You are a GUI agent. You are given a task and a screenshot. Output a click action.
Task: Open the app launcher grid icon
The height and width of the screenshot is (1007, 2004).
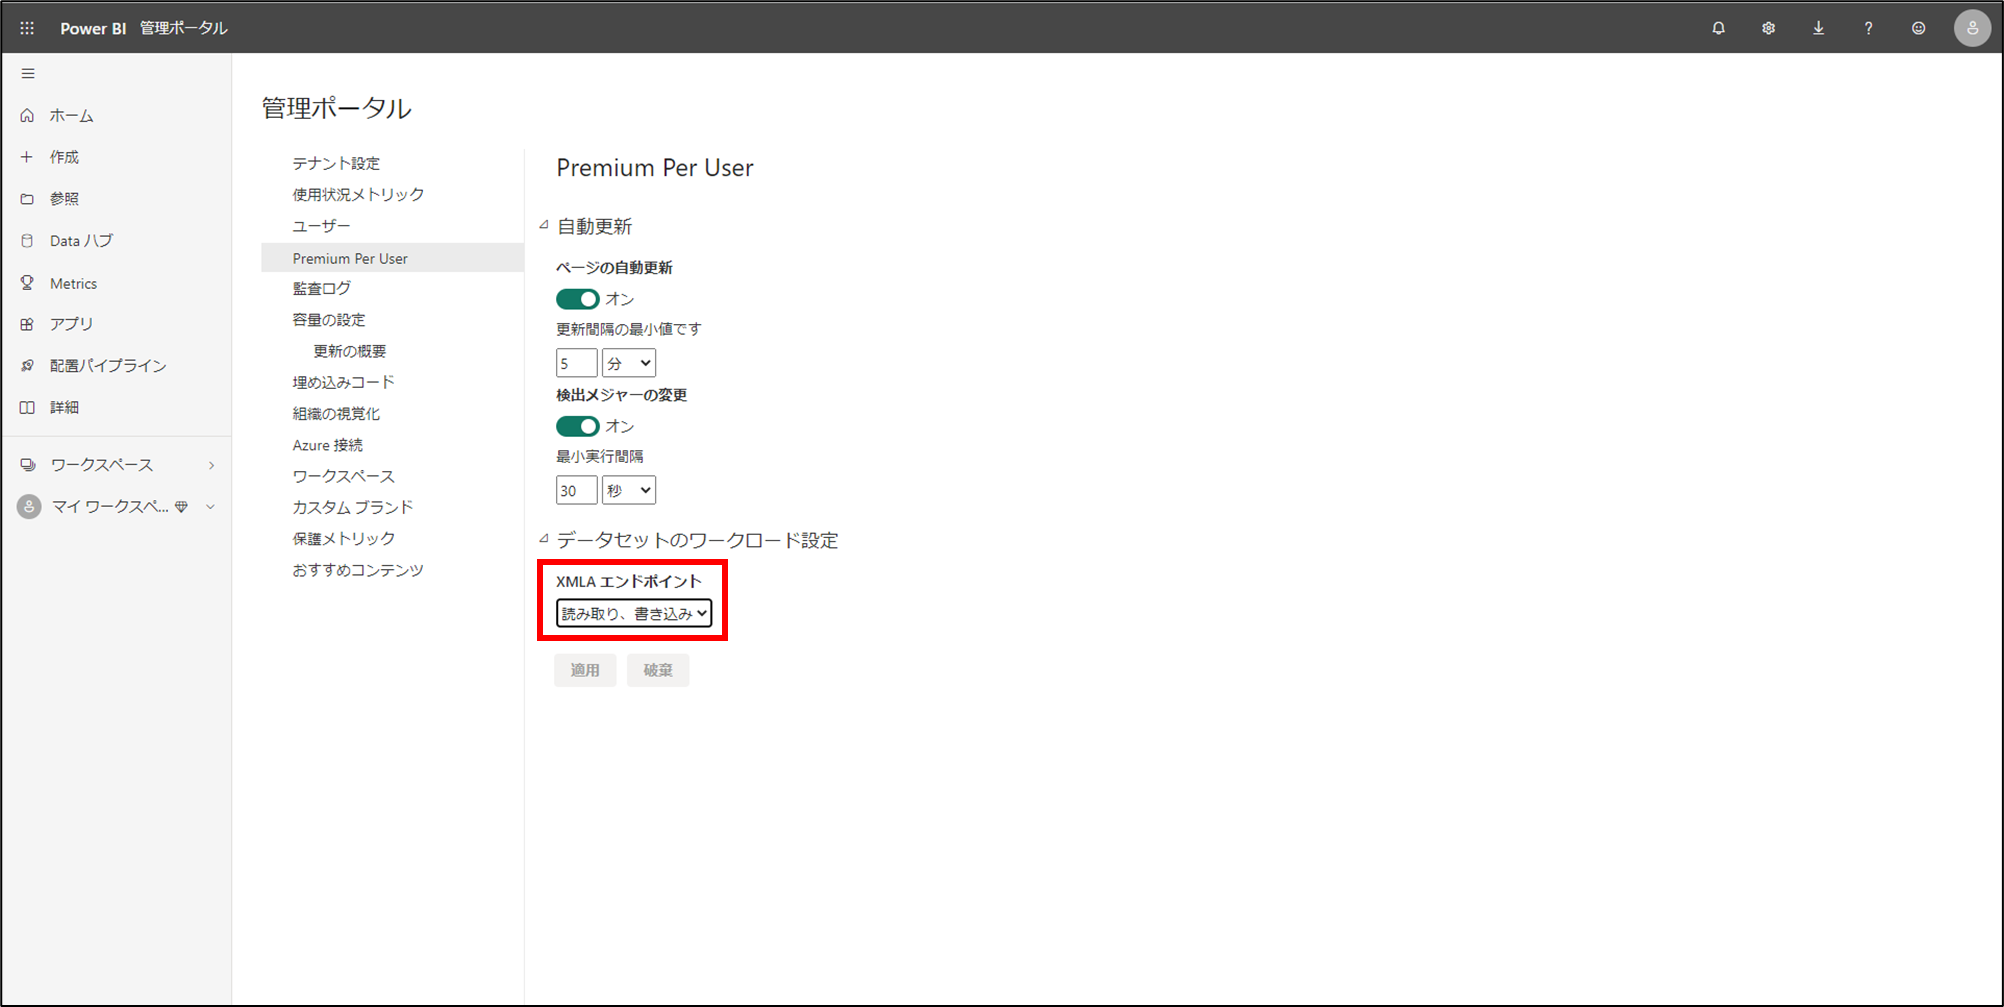(27, 28)
